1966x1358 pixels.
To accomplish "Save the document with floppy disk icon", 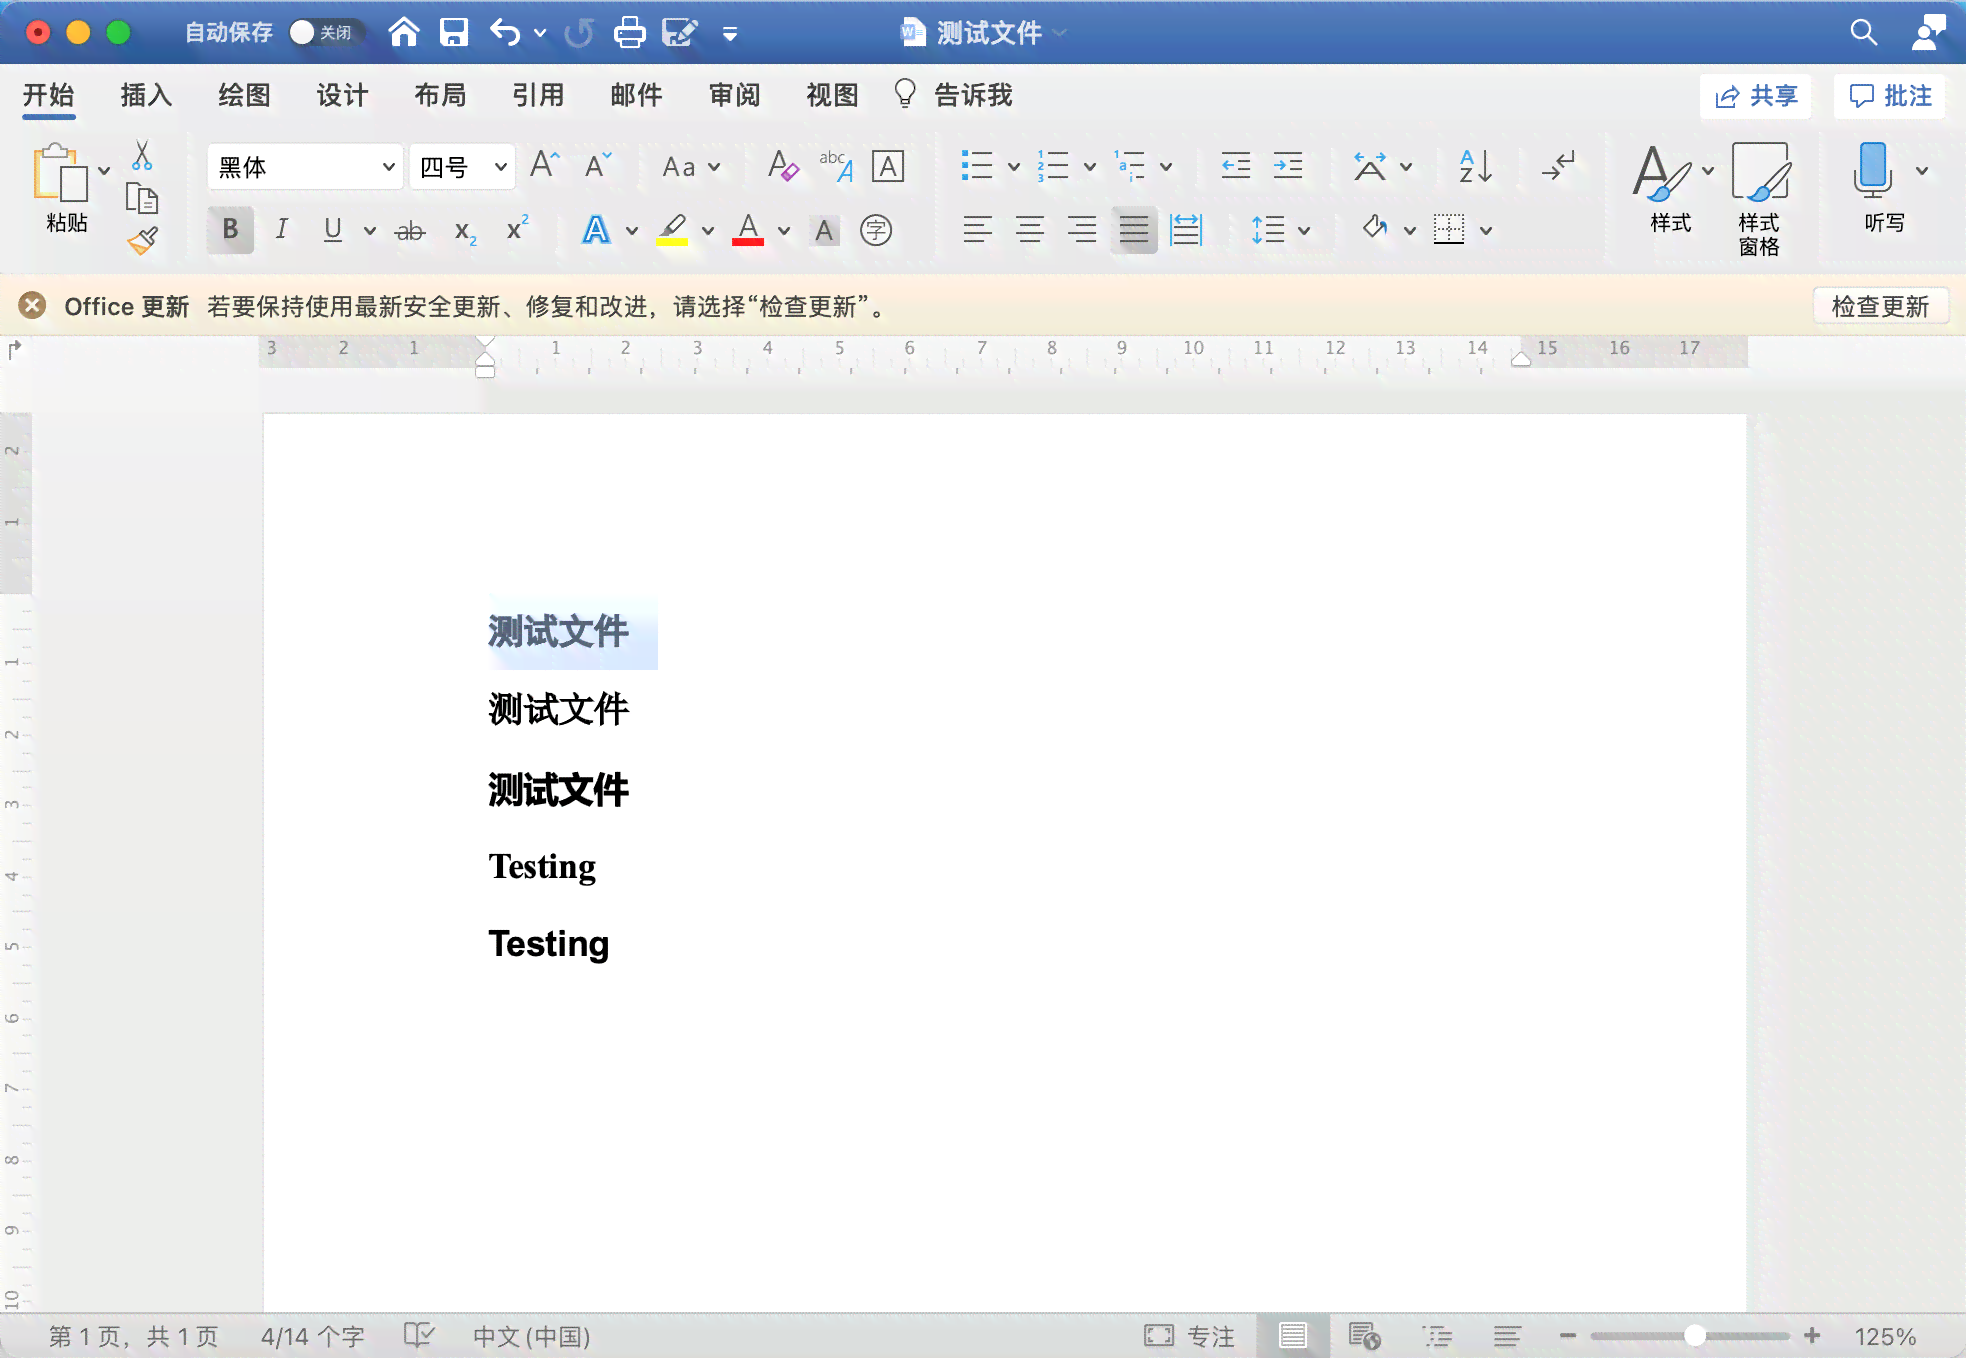I will click(x=454, y=32).
